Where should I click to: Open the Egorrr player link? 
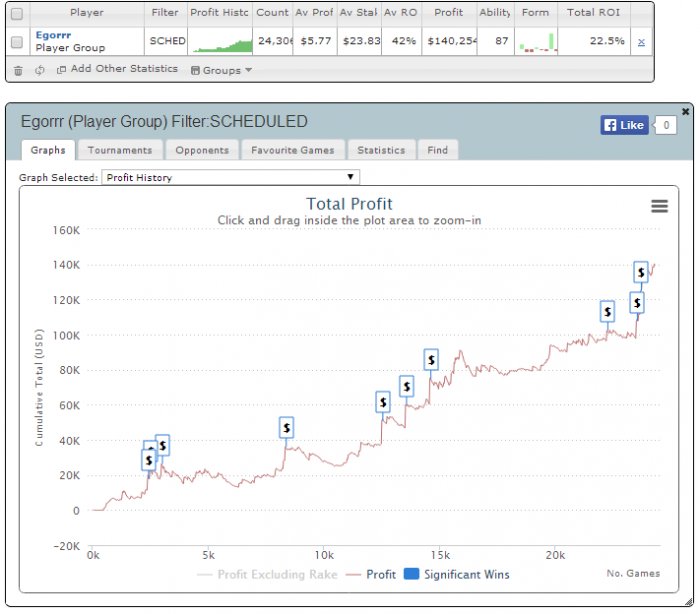(x=53, y=35)
